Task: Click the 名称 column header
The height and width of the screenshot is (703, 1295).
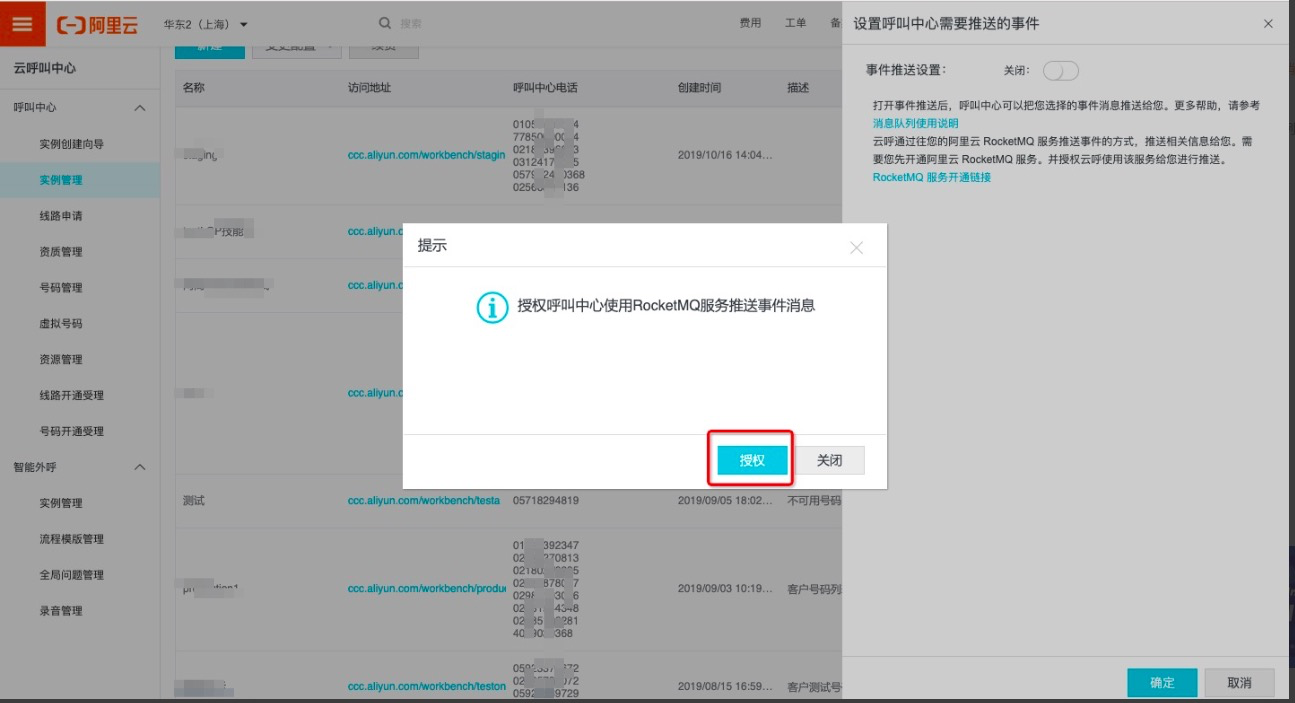Action: [x=194, y=88]
